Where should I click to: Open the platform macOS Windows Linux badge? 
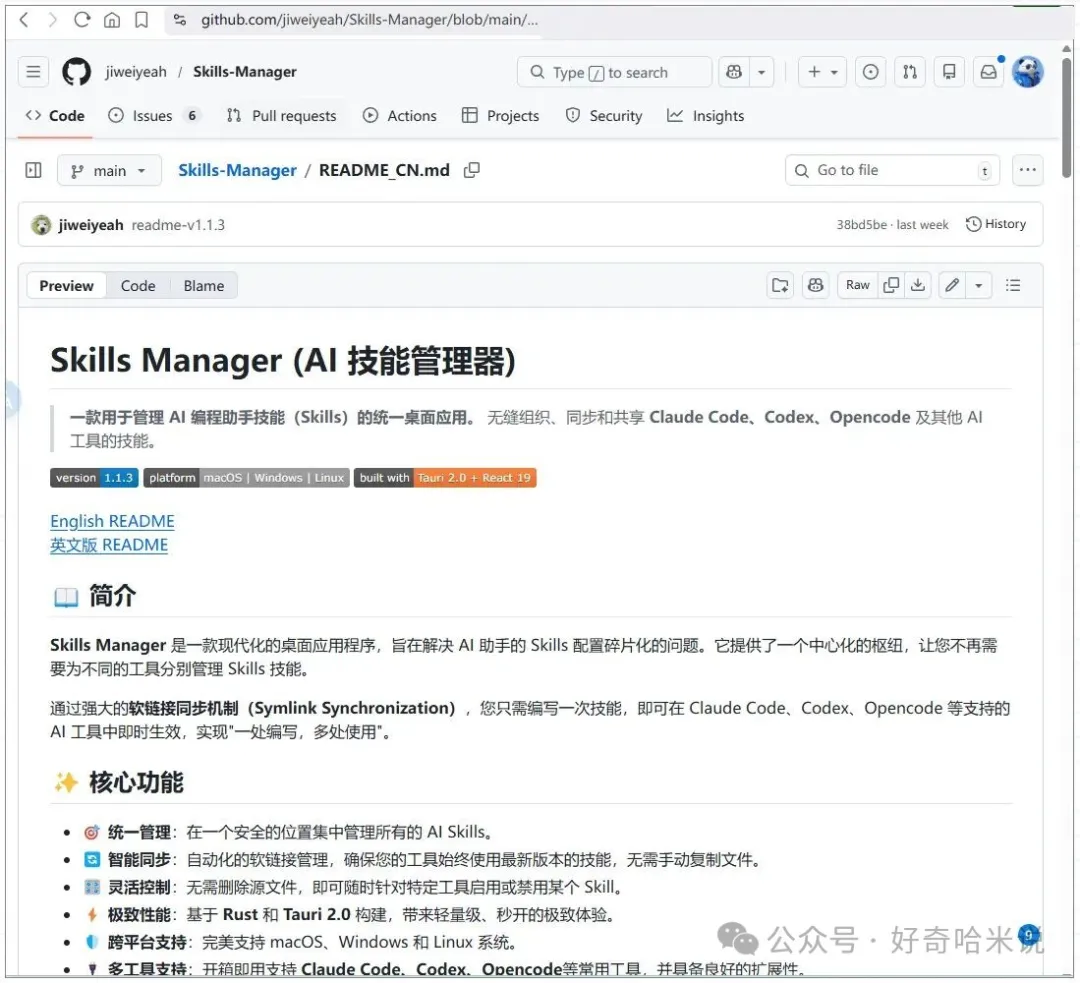point(247,478)
